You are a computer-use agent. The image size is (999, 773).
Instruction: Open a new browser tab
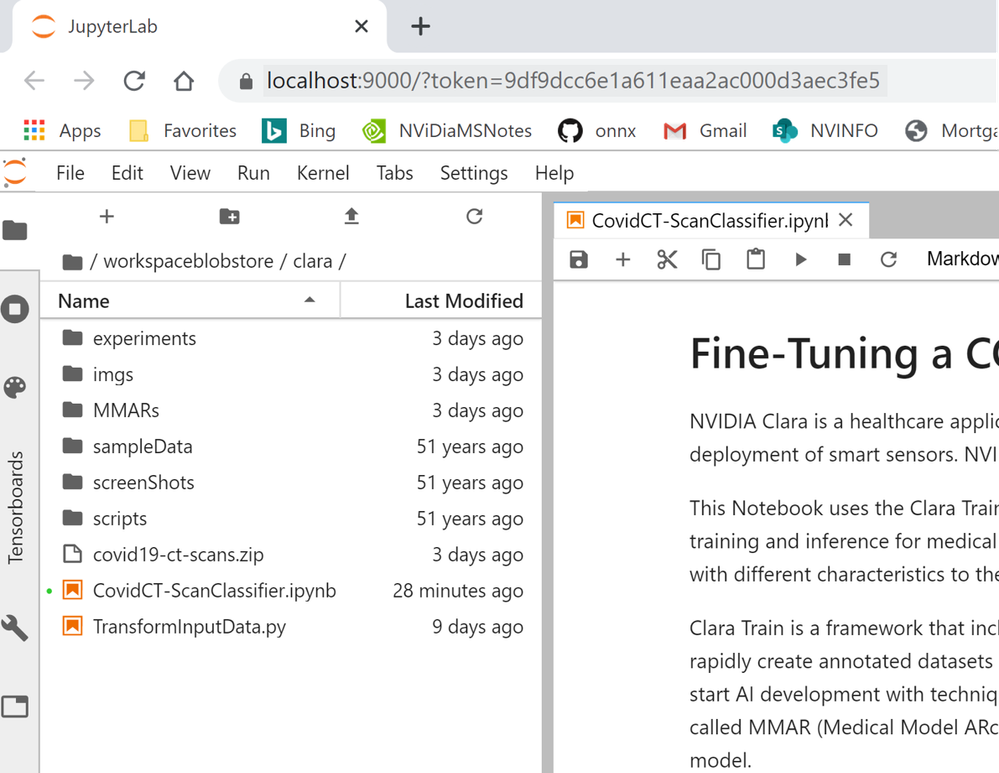(420, 26)
